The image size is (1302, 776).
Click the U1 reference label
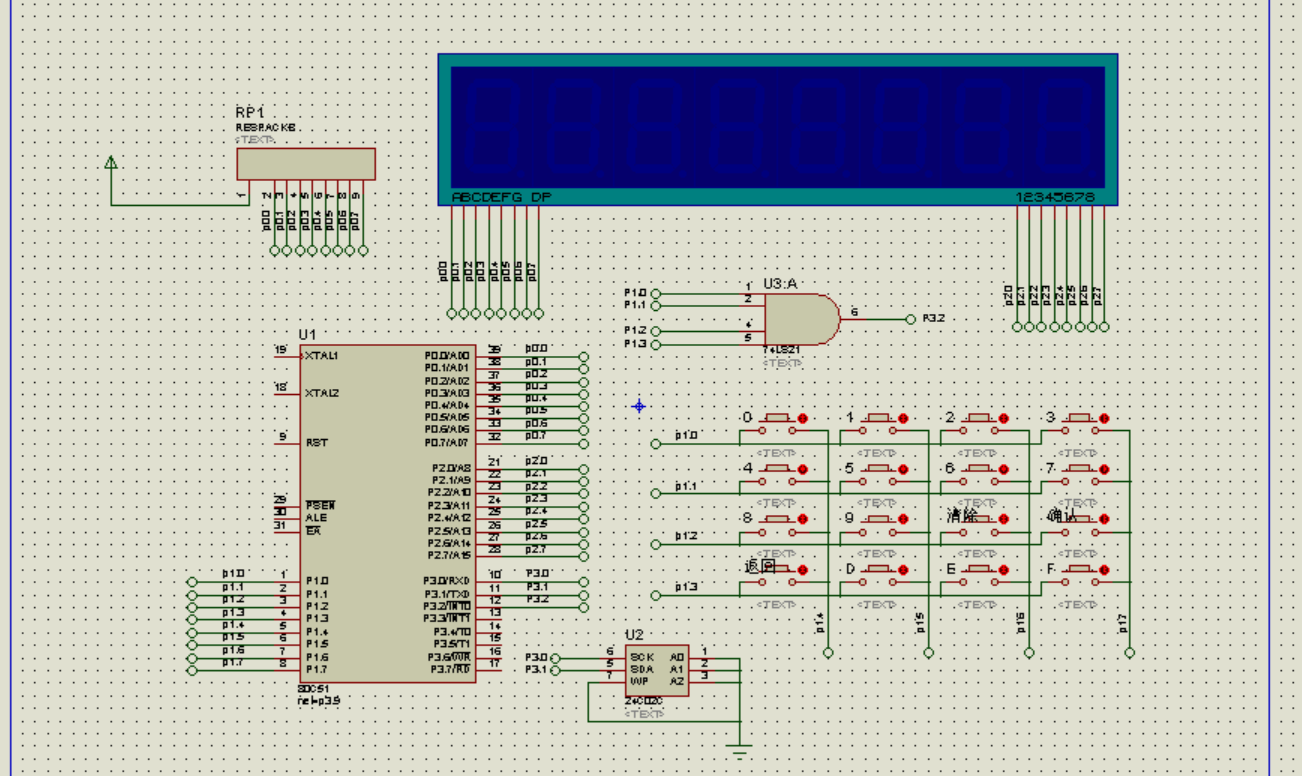(x=307, y=334)
